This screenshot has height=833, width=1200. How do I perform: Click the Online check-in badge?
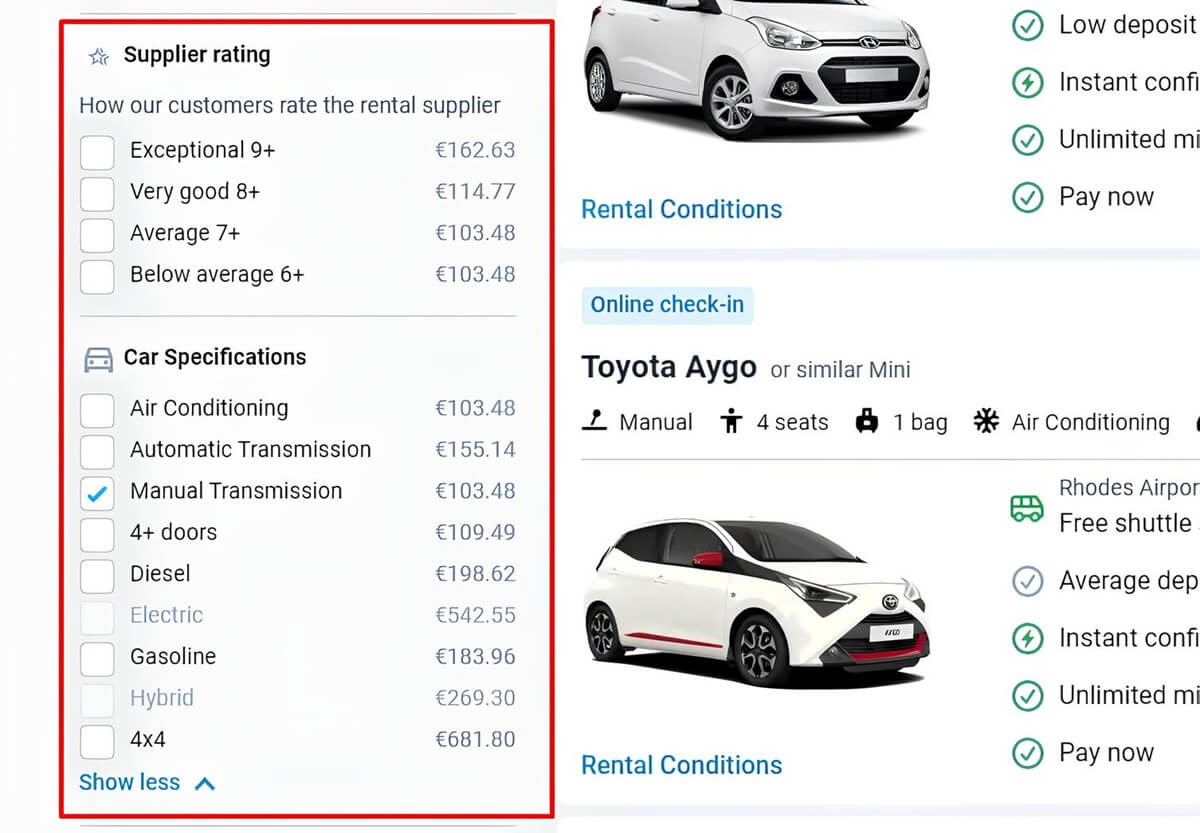667,305
